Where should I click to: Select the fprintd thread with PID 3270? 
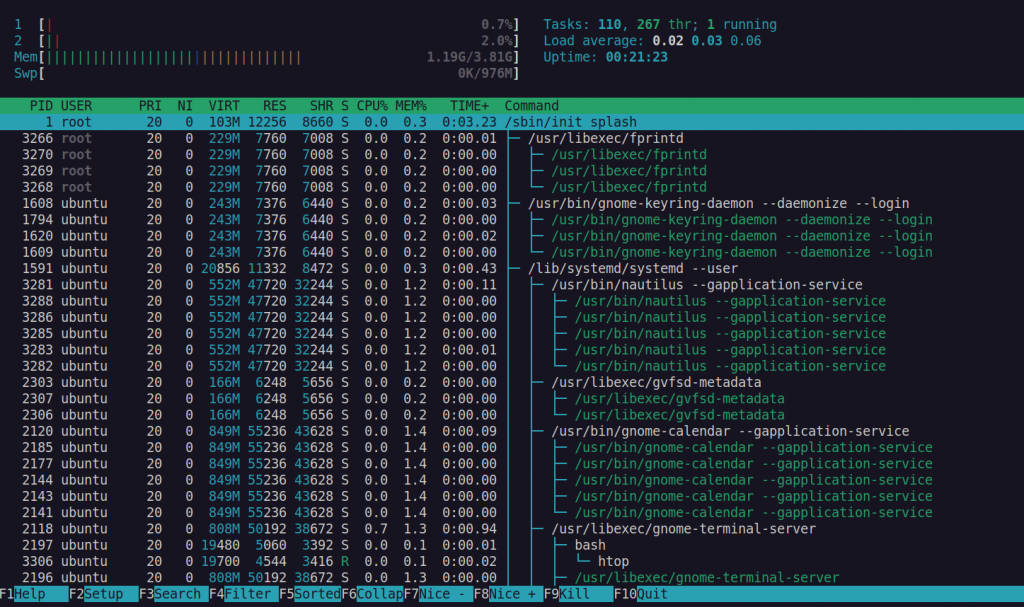point(512,155)
